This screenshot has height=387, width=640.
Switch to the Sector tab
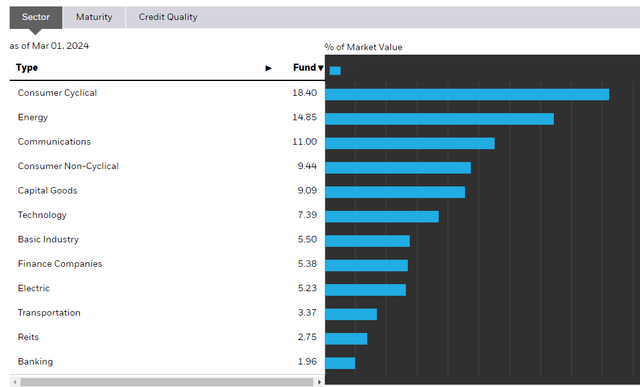(36, 17)
